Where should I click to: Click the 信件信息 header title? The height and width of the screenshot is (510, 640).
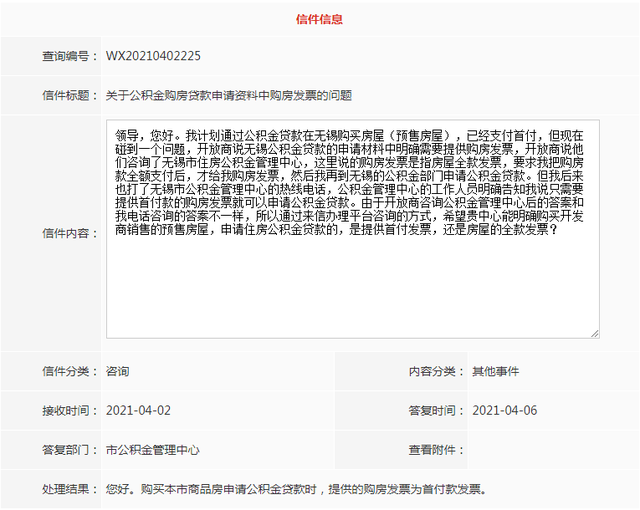pos(319,19)
